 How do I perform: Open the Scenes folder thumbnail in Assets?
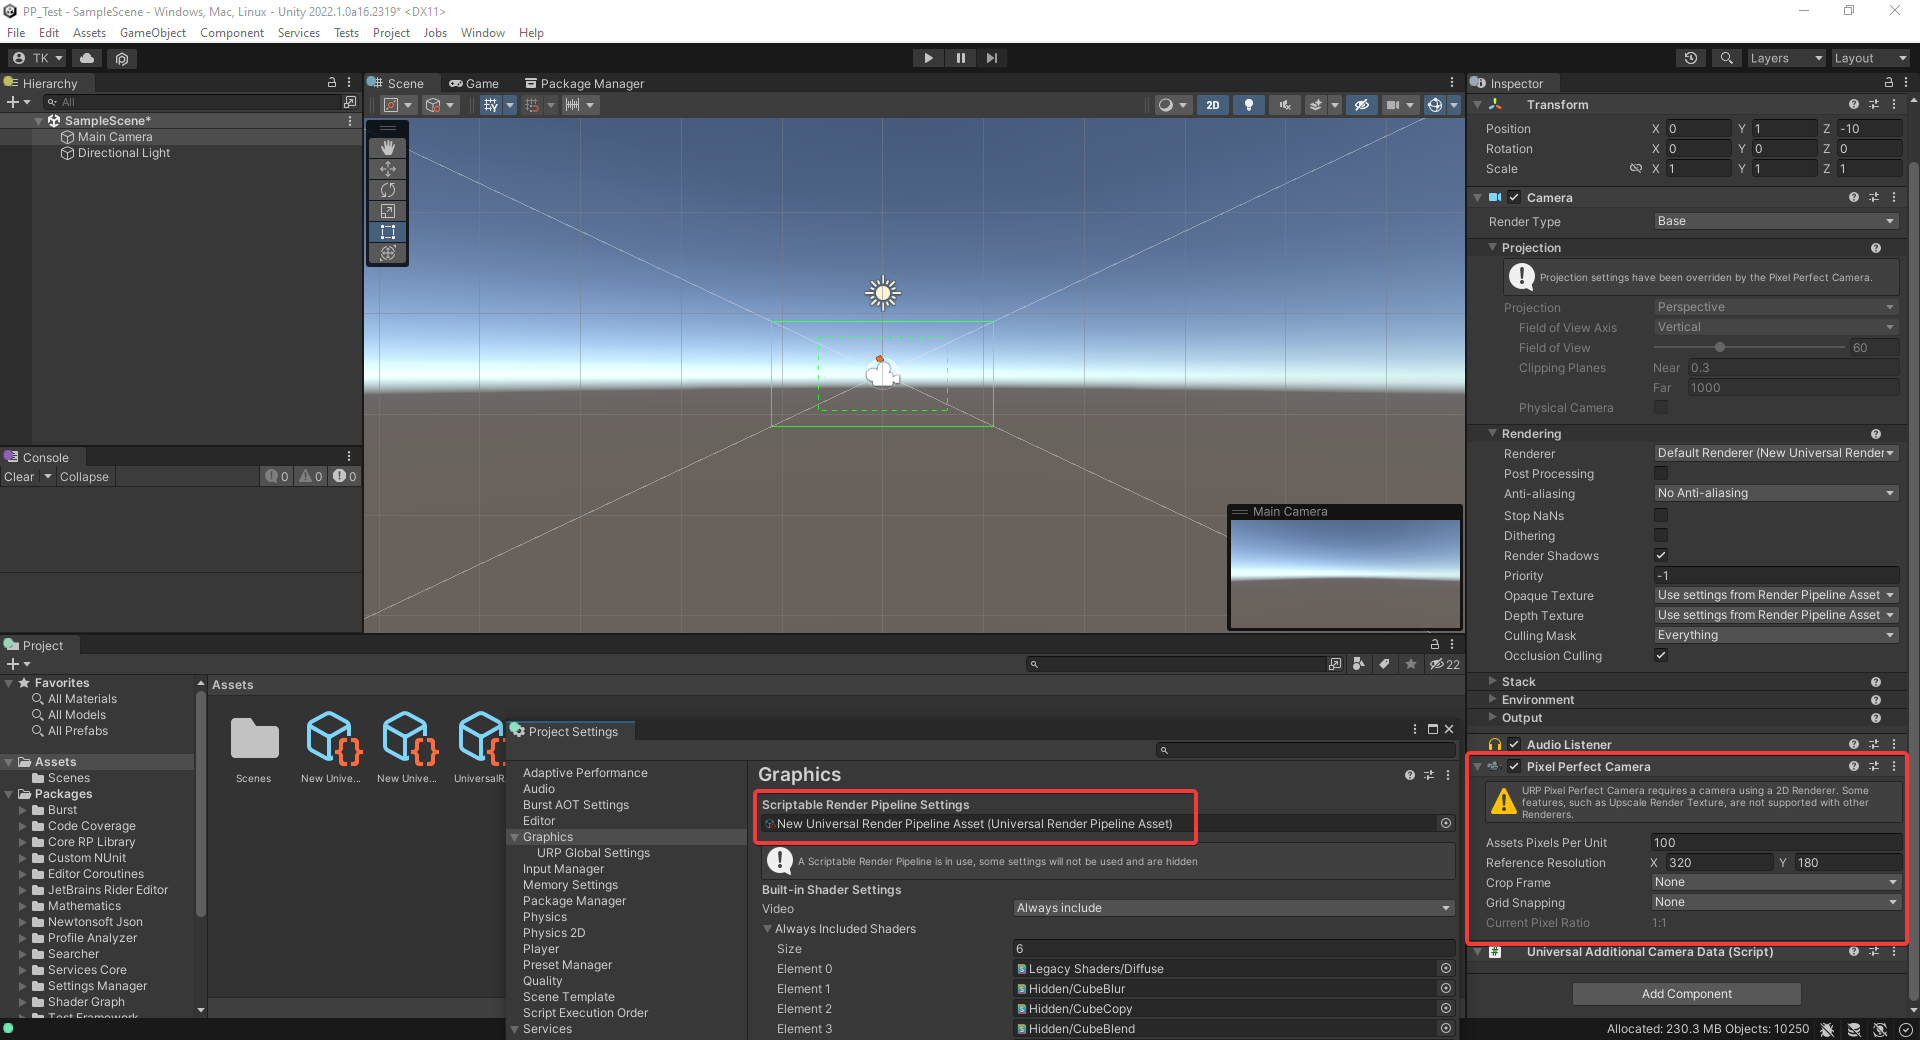[254, 740]
